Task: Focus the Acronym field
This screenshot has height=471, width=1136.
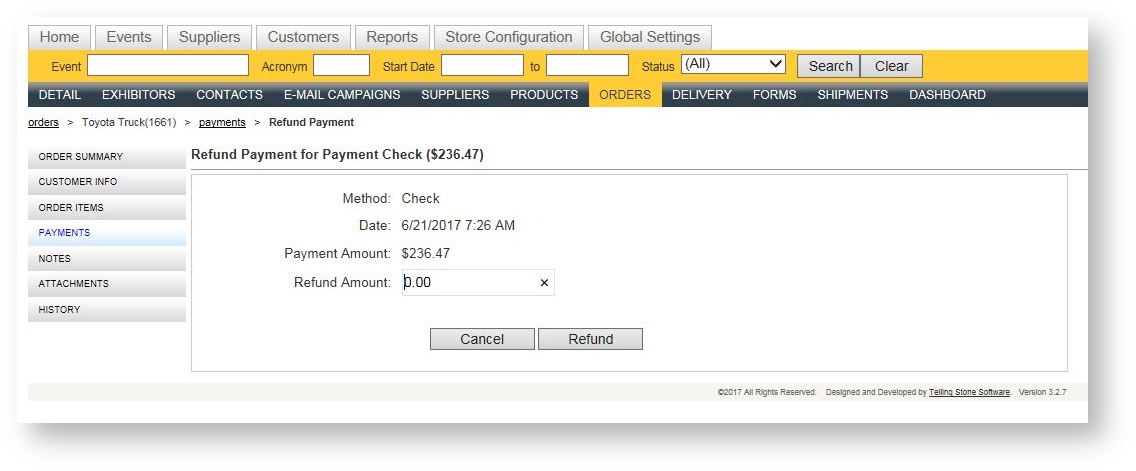Action: click(341, 65)
